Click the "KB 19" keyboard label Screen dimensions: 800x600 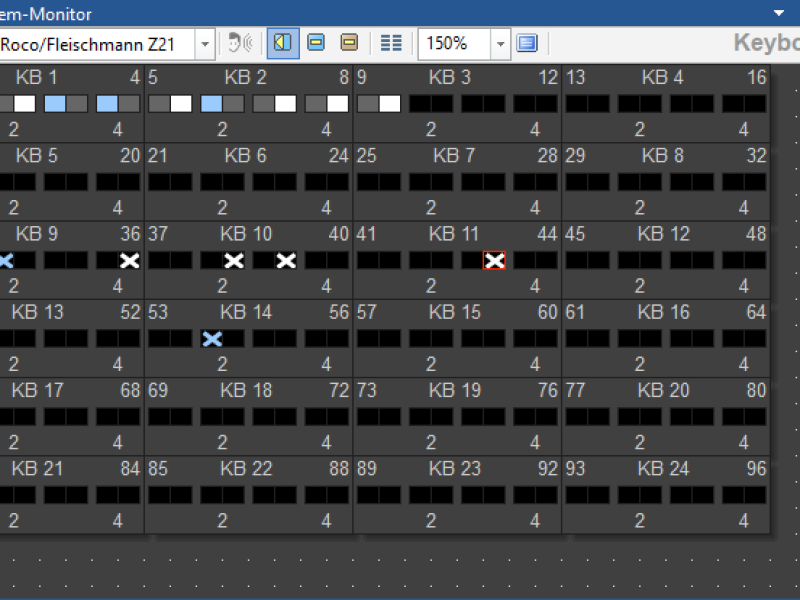pos(455,390)
